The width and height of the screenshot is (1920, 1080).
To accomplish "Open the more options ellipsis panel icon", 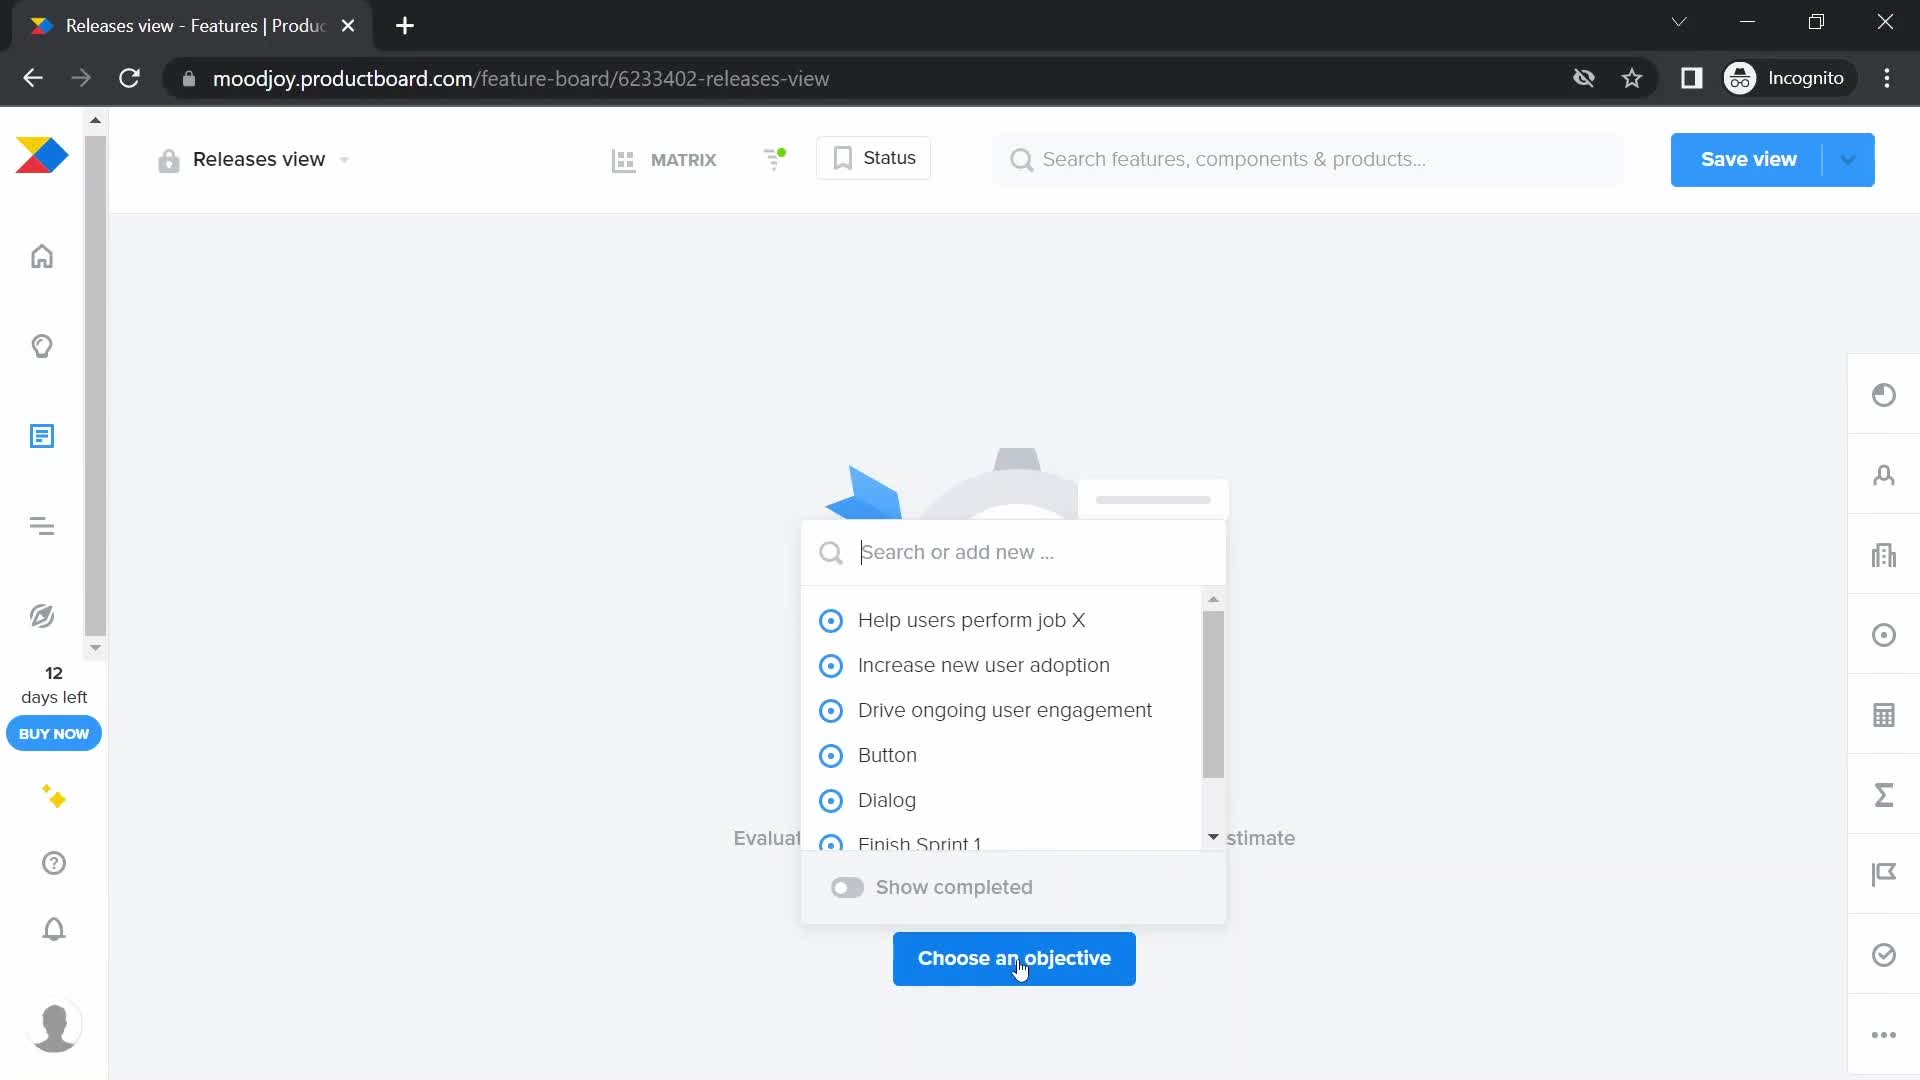I will pyautogui.click(x=1884, y=1035).
